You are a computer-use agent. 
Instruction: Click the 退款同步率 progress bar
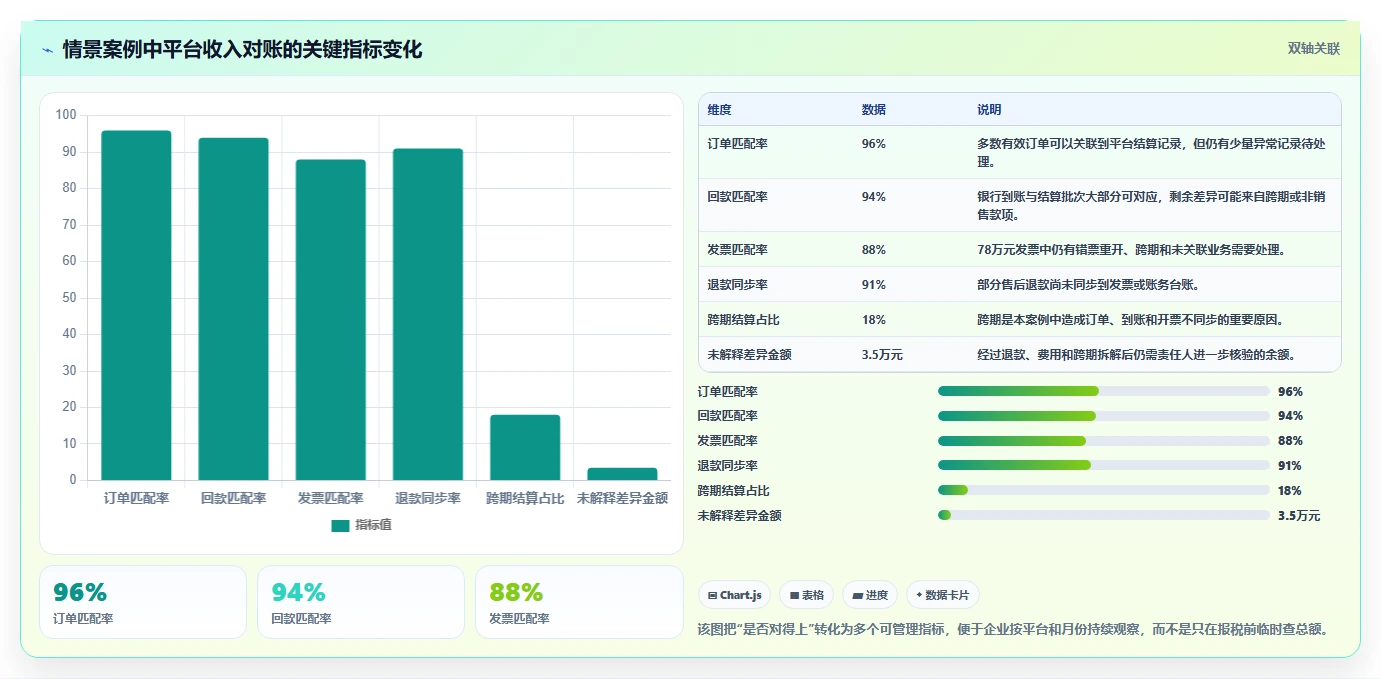1104,465
